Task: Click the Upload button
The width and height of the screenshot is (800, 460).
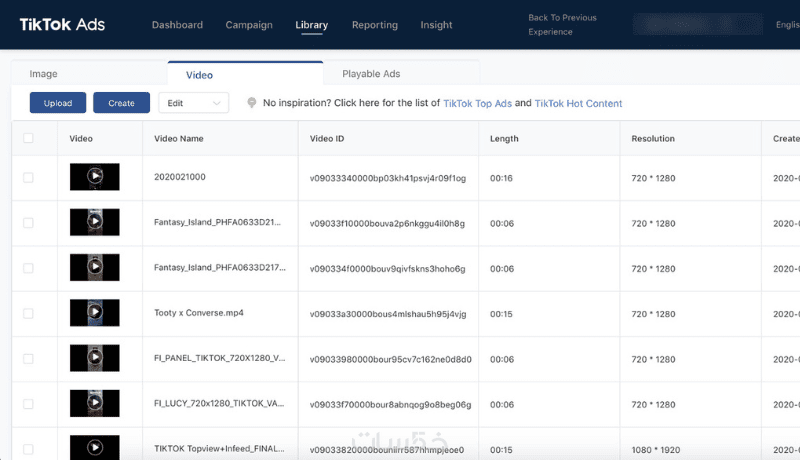Action: 58,103
